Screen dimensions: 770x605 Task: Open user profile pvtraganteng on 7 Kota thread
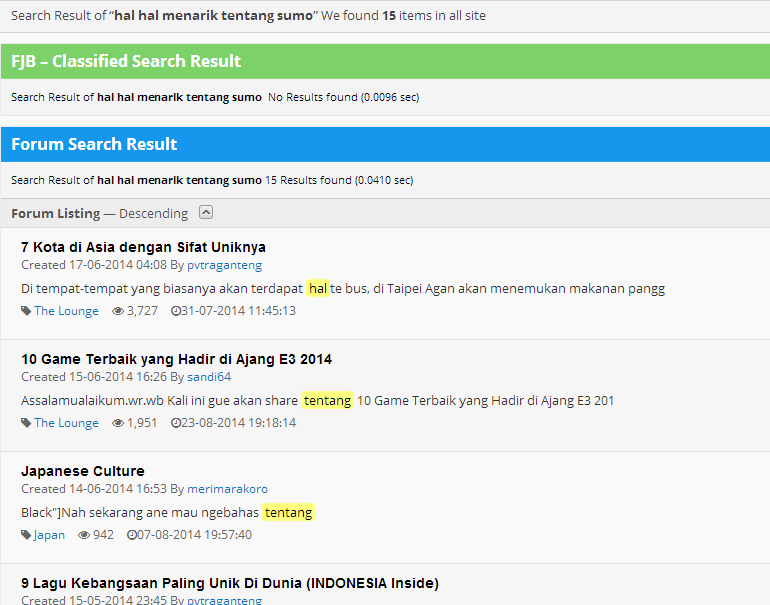click(x=224, y=265)
